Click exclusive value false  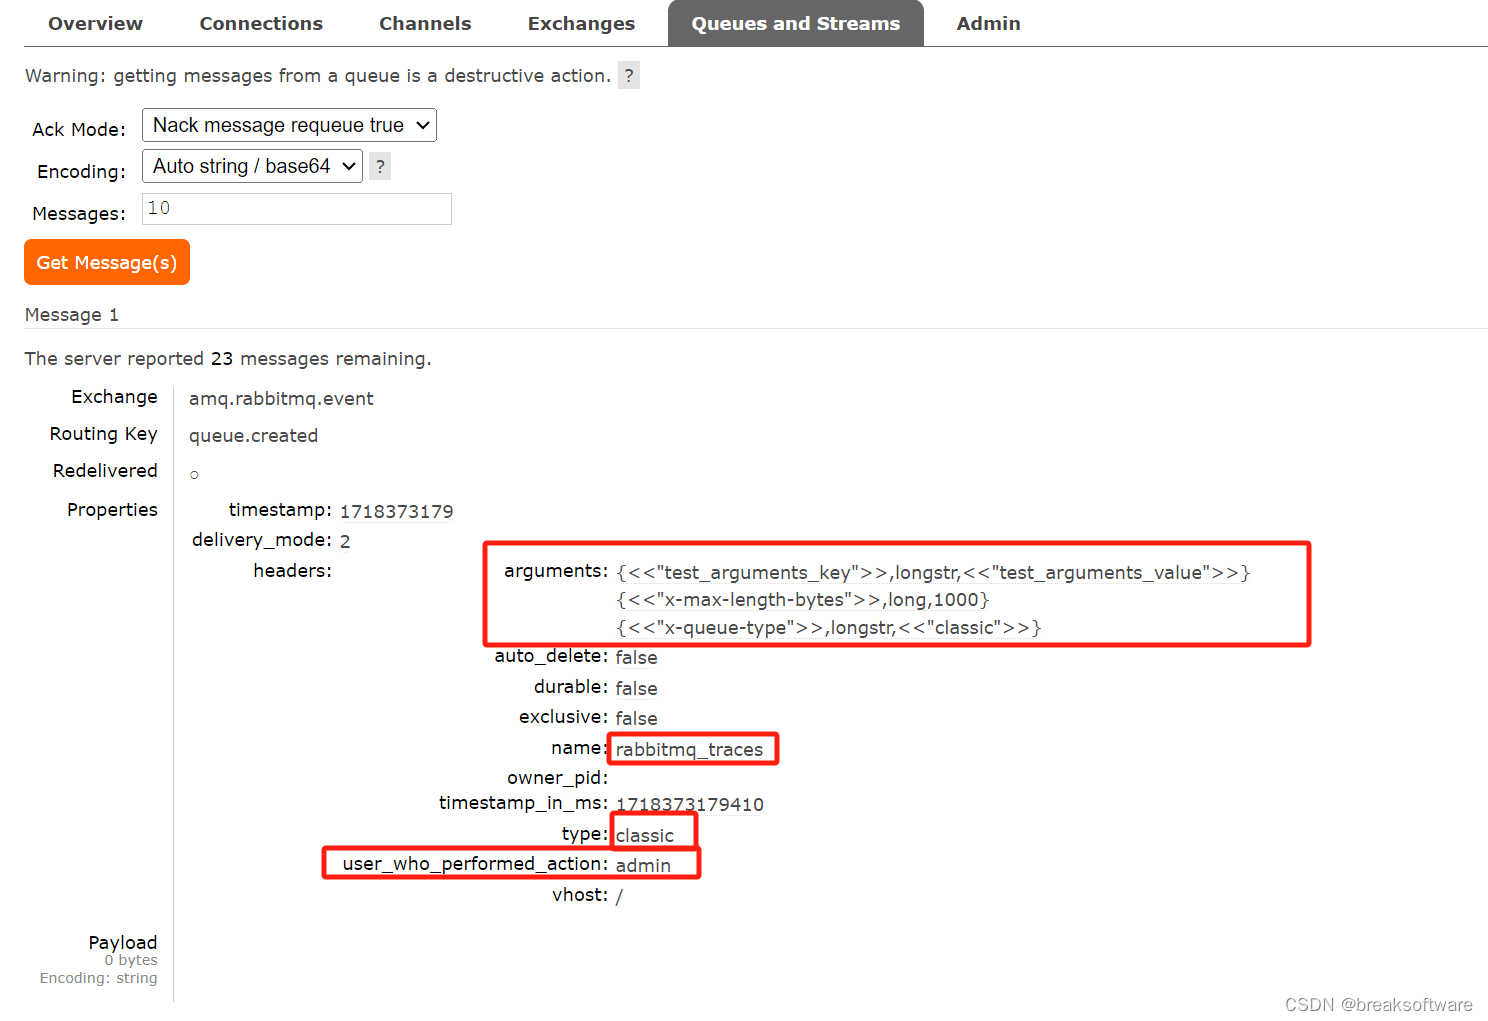point(636,718)
